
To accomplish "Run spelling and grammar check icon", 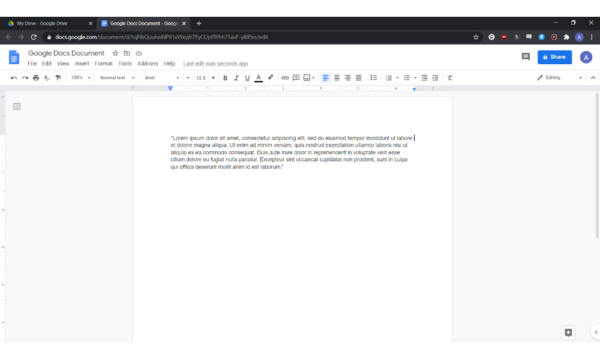I will point(47,78).
